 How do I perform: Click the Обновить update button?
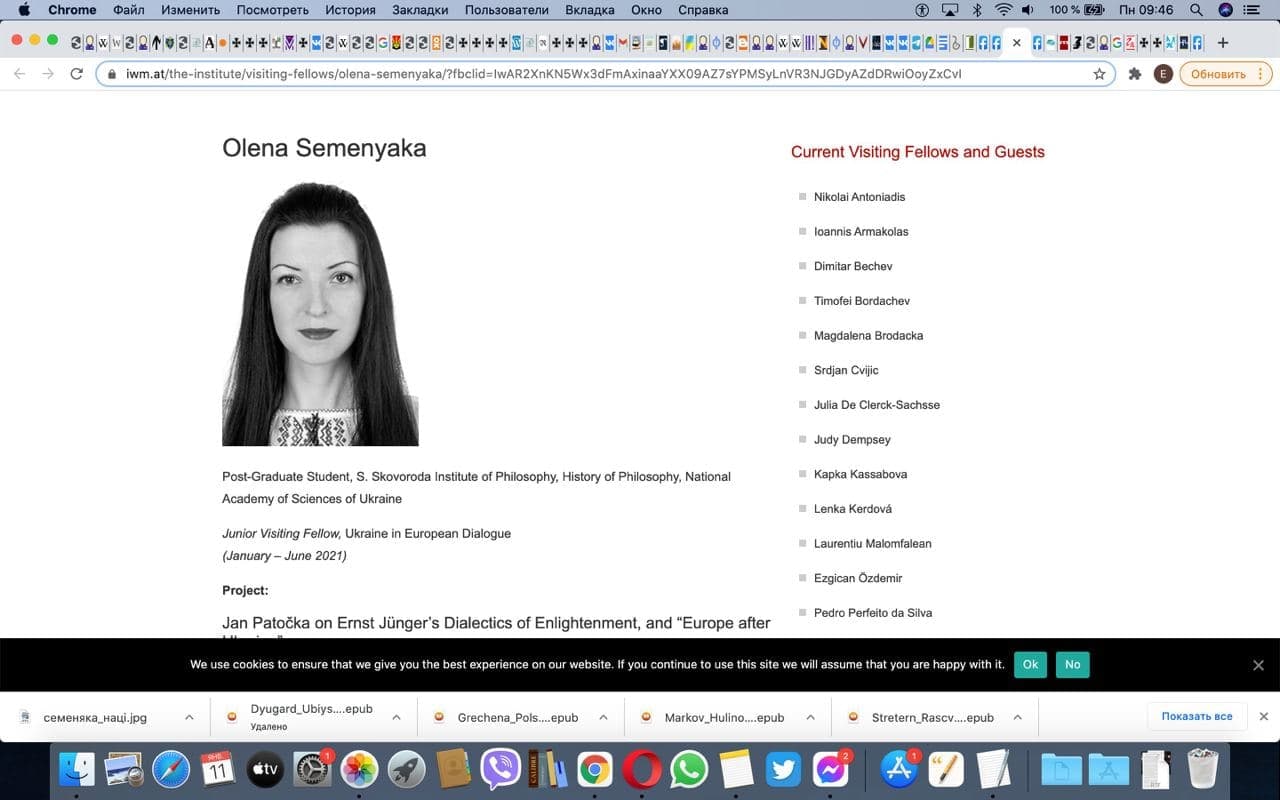click(1225, 74)
